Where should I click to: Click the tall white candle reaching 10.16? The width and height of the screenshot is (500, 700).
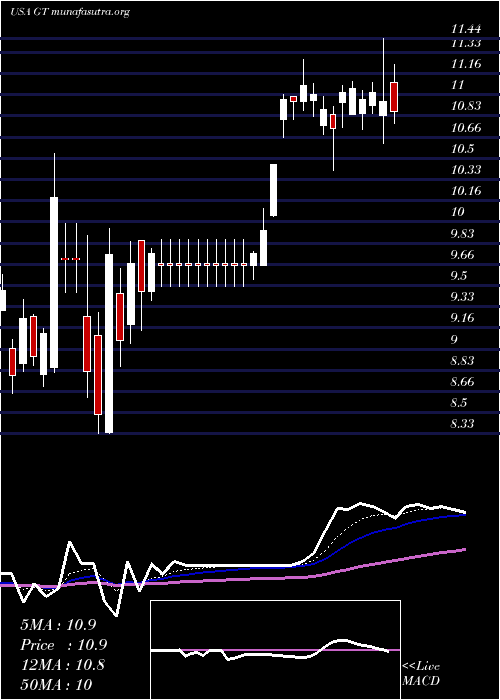54,282
